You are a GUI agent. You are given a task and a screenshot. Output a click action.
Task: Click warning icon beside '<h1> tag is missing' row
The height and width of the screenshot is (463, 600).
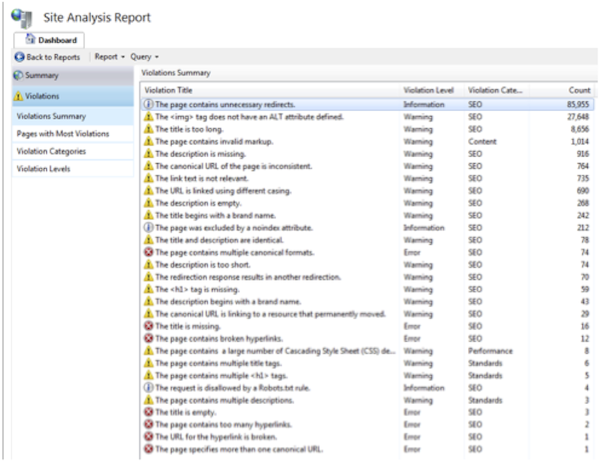click(x=148, y=289)
